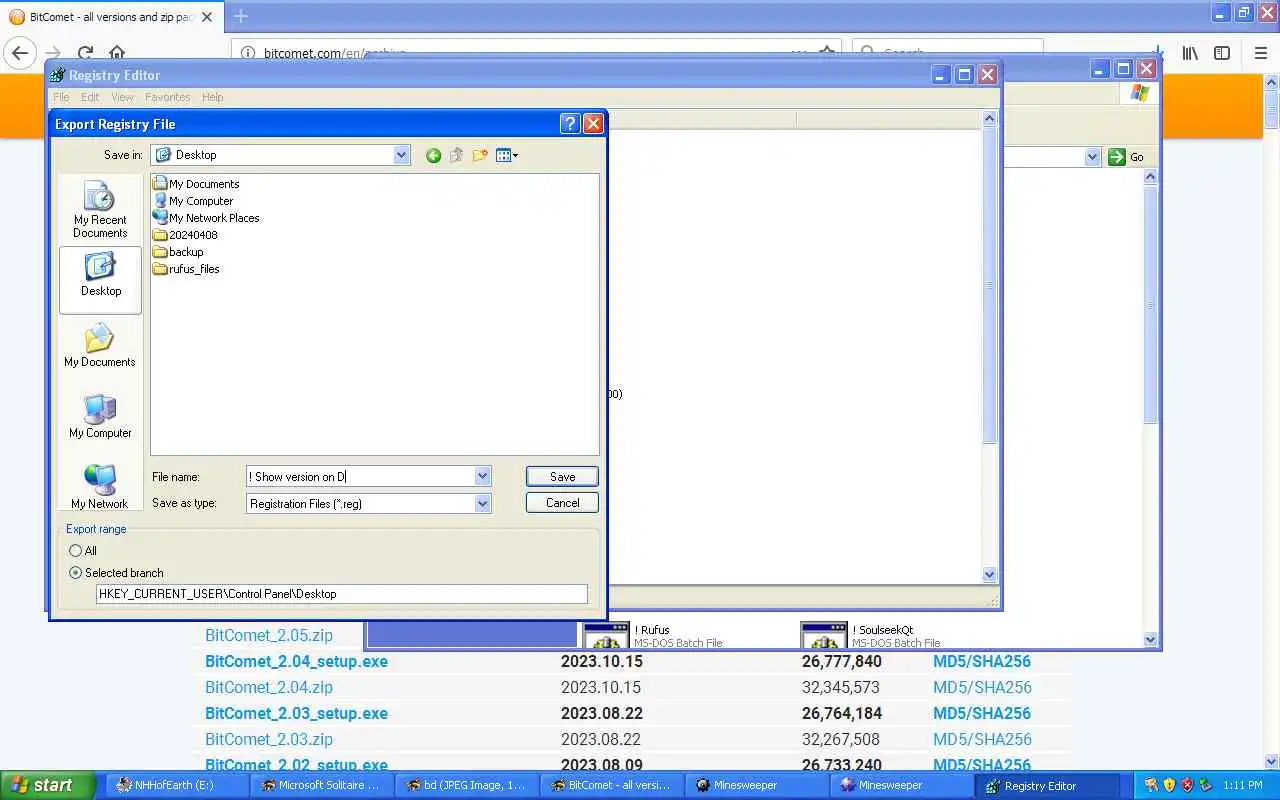Open a new Firefox tab
Screen dimensions: 1280x800
click(x=240, y=16)
